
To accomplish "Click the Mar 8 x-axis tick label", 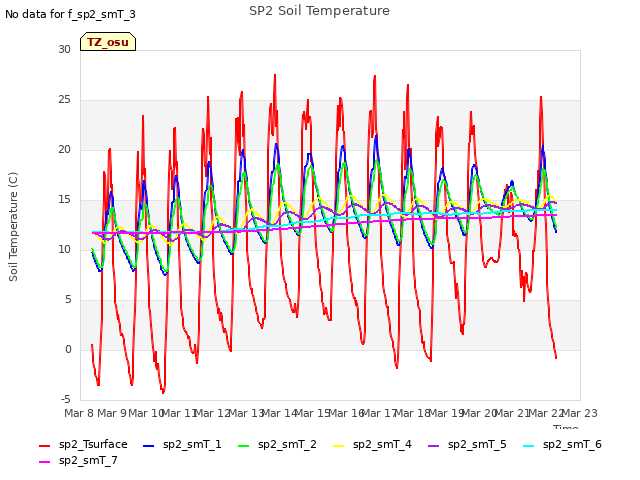I will click(81, 413).
